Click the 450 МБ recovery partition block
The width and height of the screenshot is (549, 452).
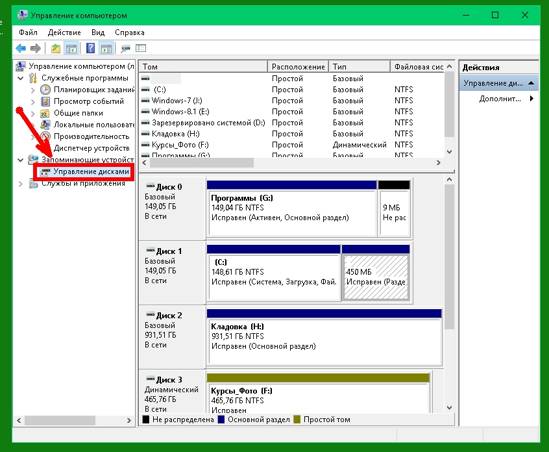(x=376, y=278)
